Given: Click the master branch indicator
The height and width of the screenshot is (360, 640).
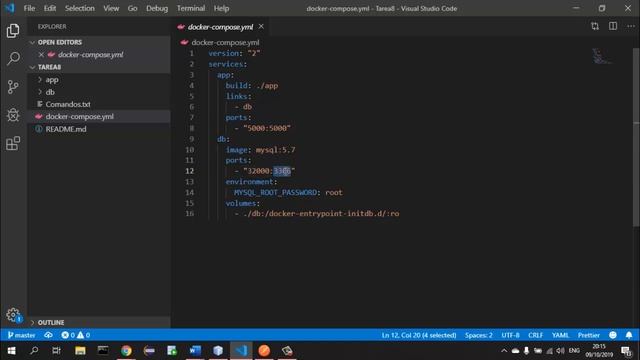Looking at the screenshot, I should (22, 335).
